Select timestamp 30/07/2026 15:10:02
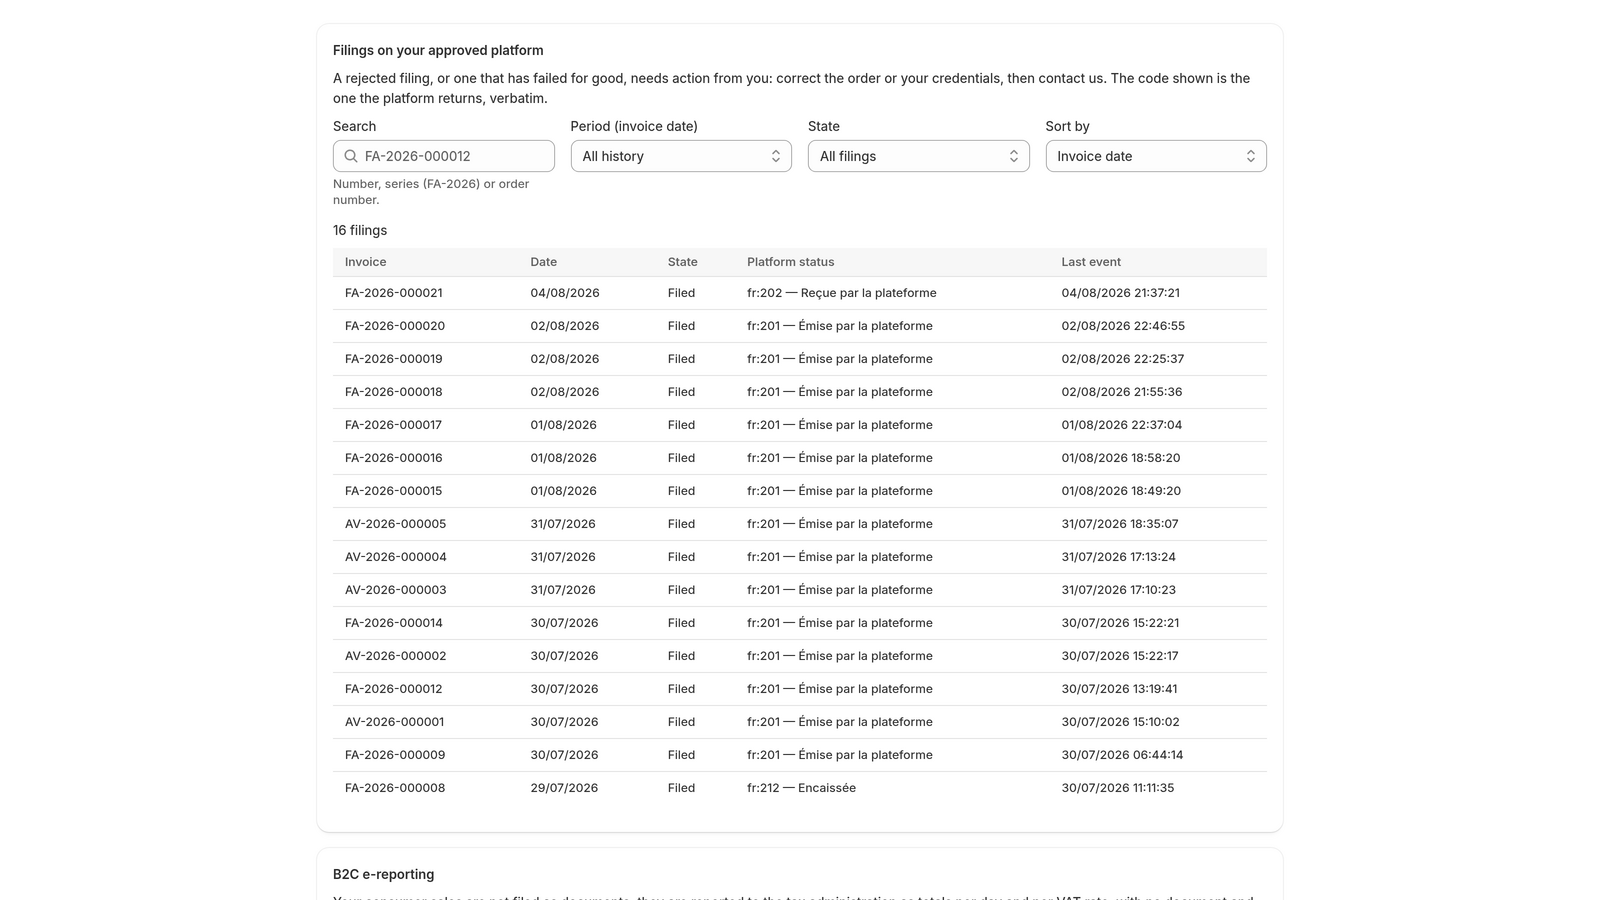This screenshot has height=900, width=1600. tap(1120, 722)
